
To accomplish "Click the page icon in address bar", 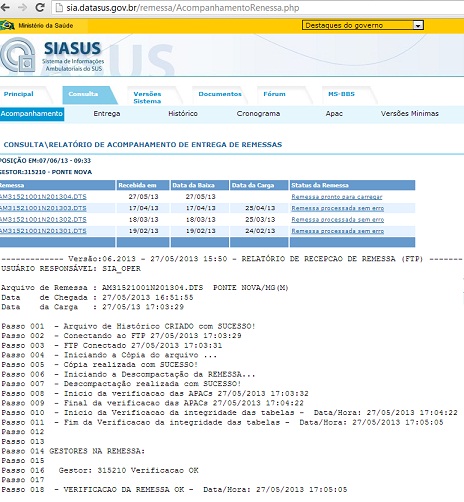I will pyautogui.click(x=59, y=8).
